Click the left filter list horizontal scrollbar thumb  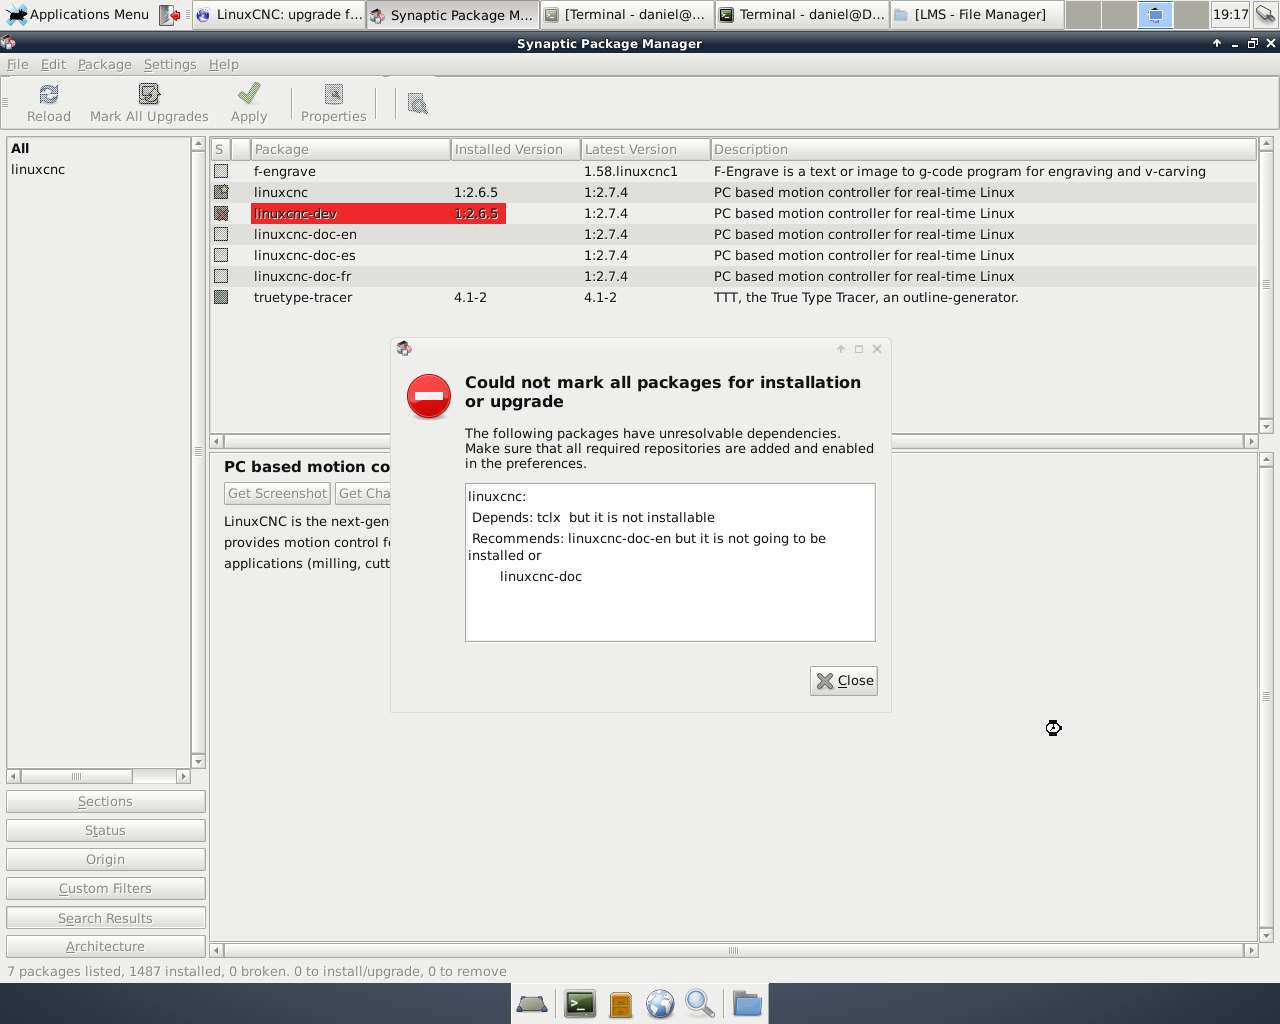[x=76, y=776]
